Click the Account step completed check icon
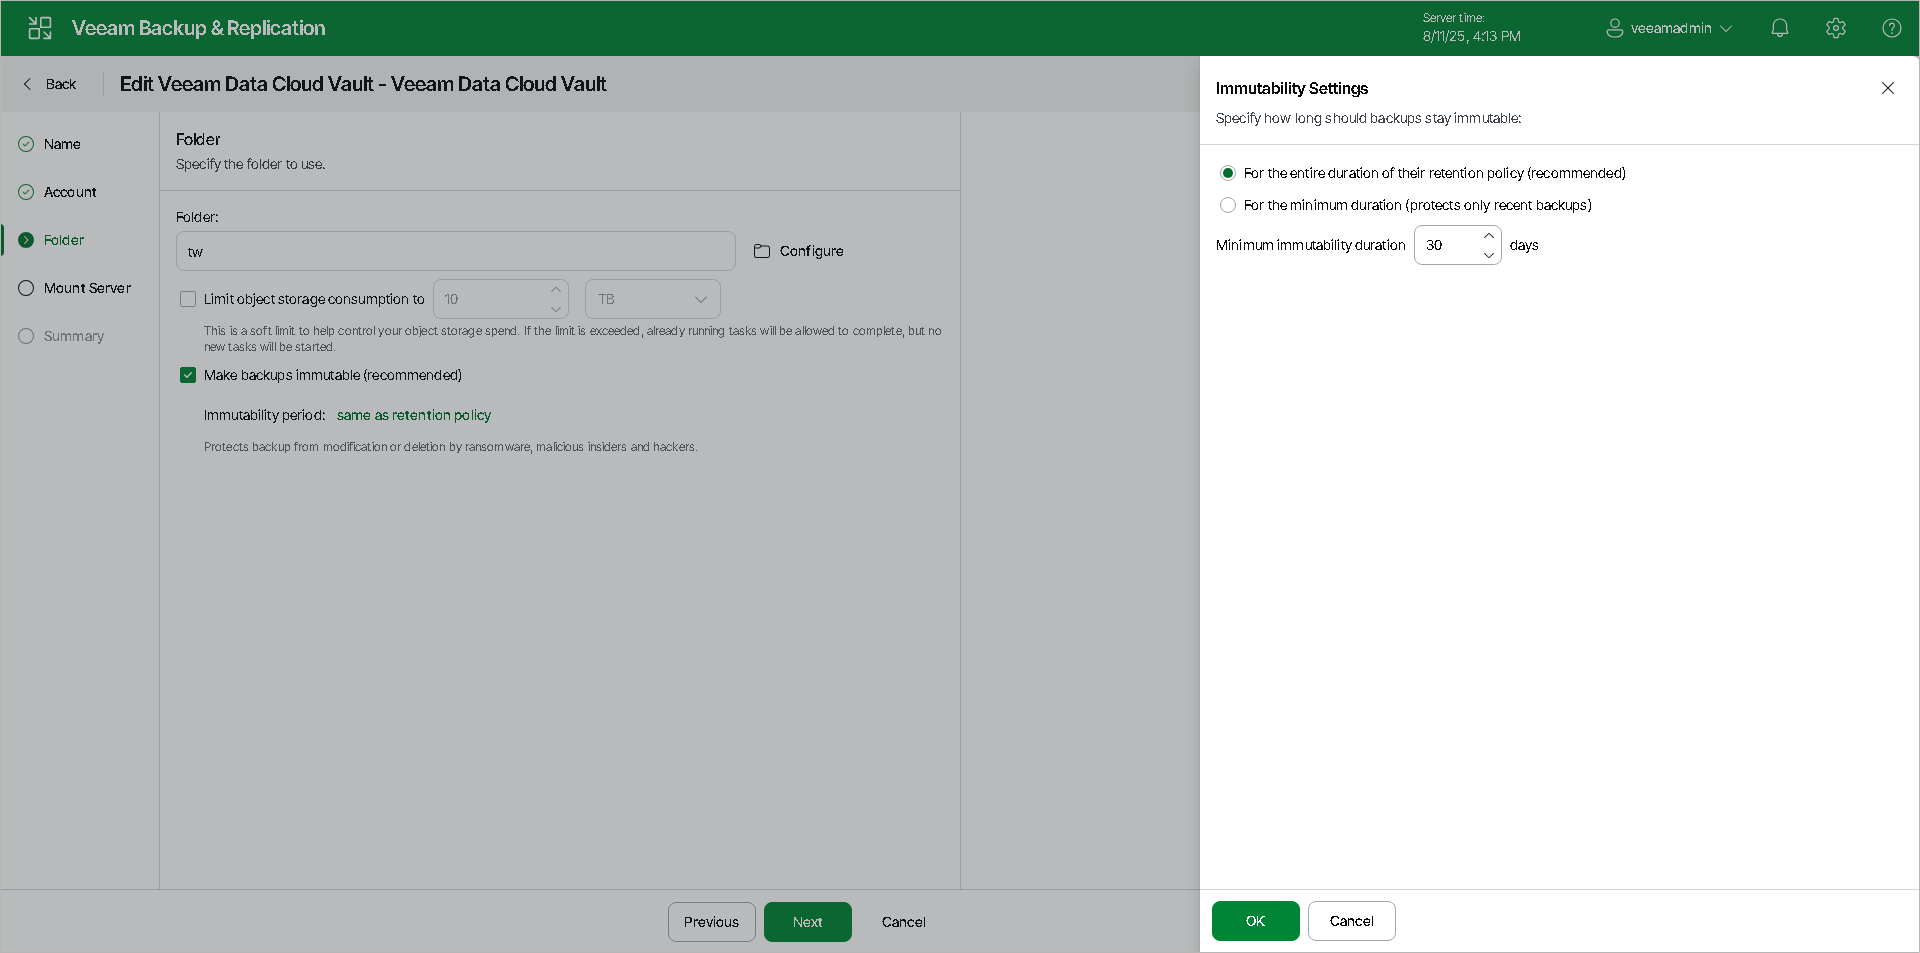Viewport: 1920px width, 953px height. coord(26,192)
